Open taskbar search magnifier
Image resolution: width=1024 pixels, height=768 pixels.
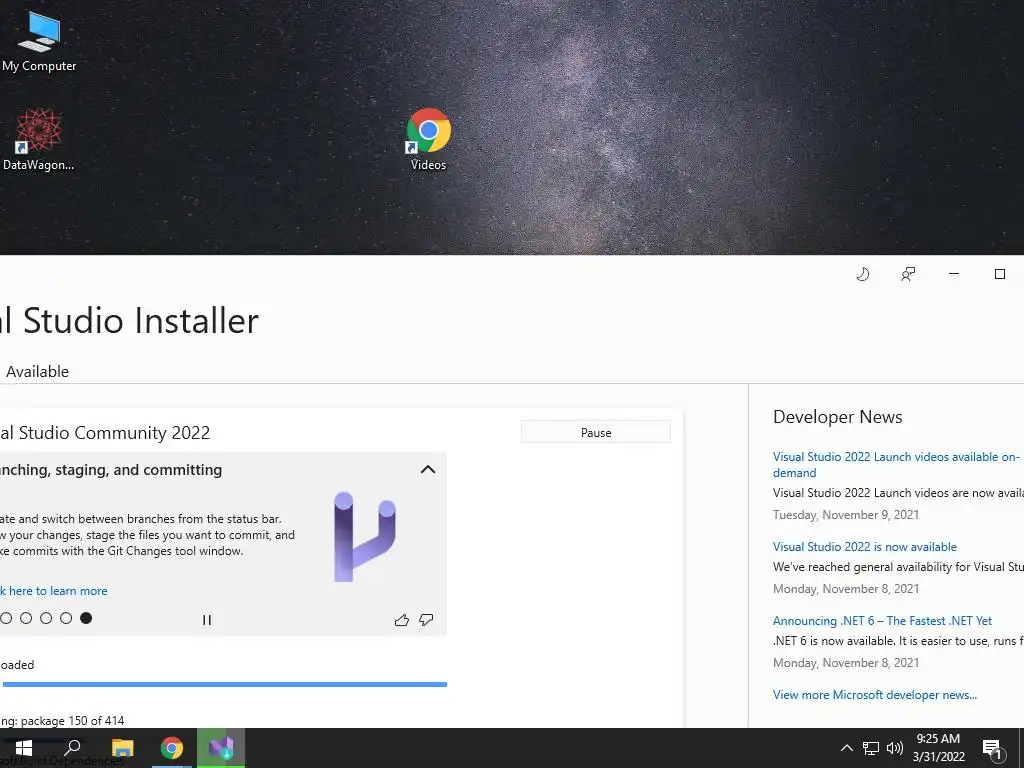(x=72, y=747)
